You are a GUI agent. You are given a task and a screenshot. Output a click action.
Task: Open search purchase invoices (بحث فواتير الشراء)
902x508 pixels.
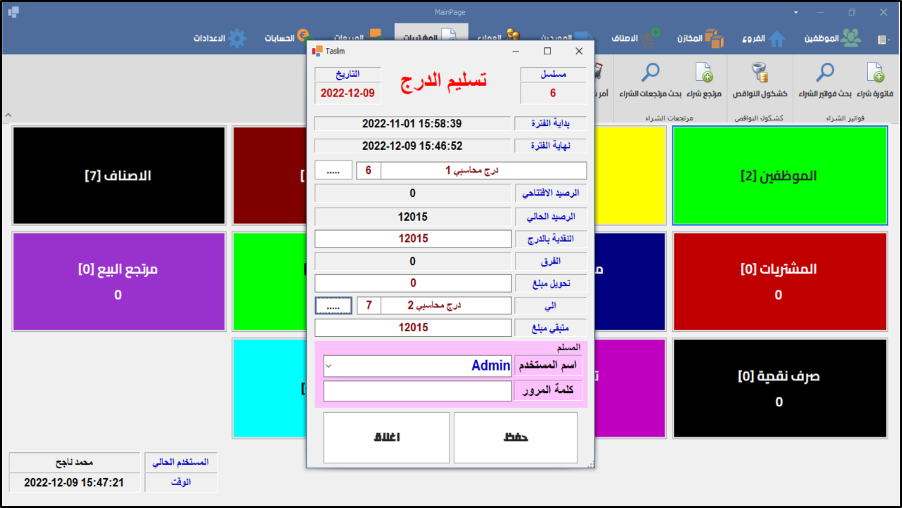(x=825, y=74)
